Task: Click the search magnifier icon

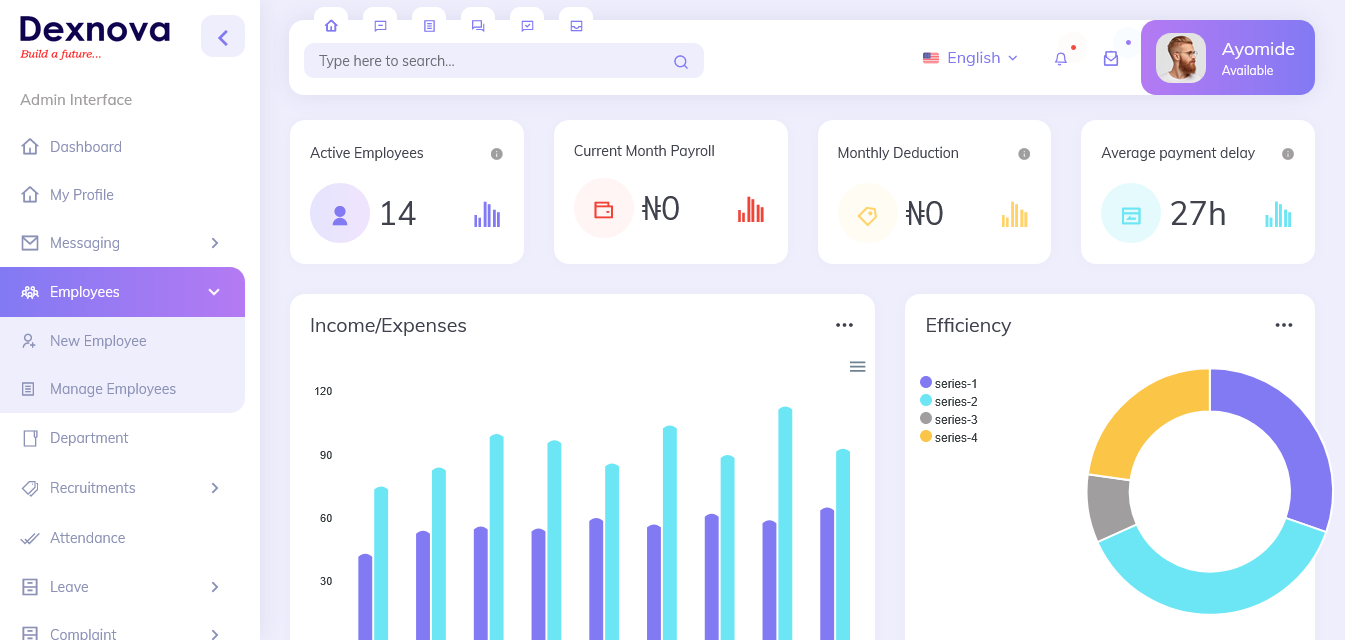Action: point(681,62)
